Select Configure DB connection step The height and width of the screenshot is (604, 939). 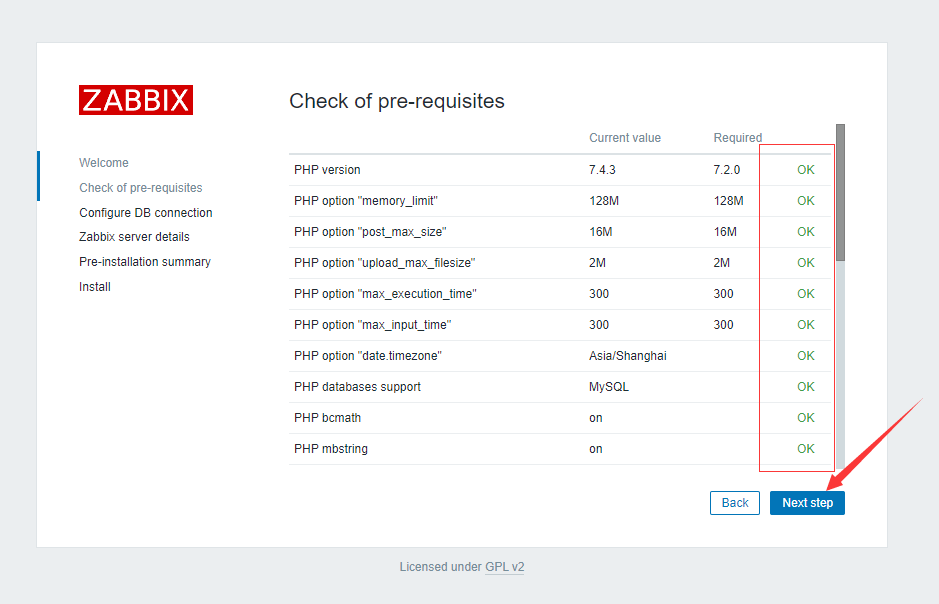(146, 213)
